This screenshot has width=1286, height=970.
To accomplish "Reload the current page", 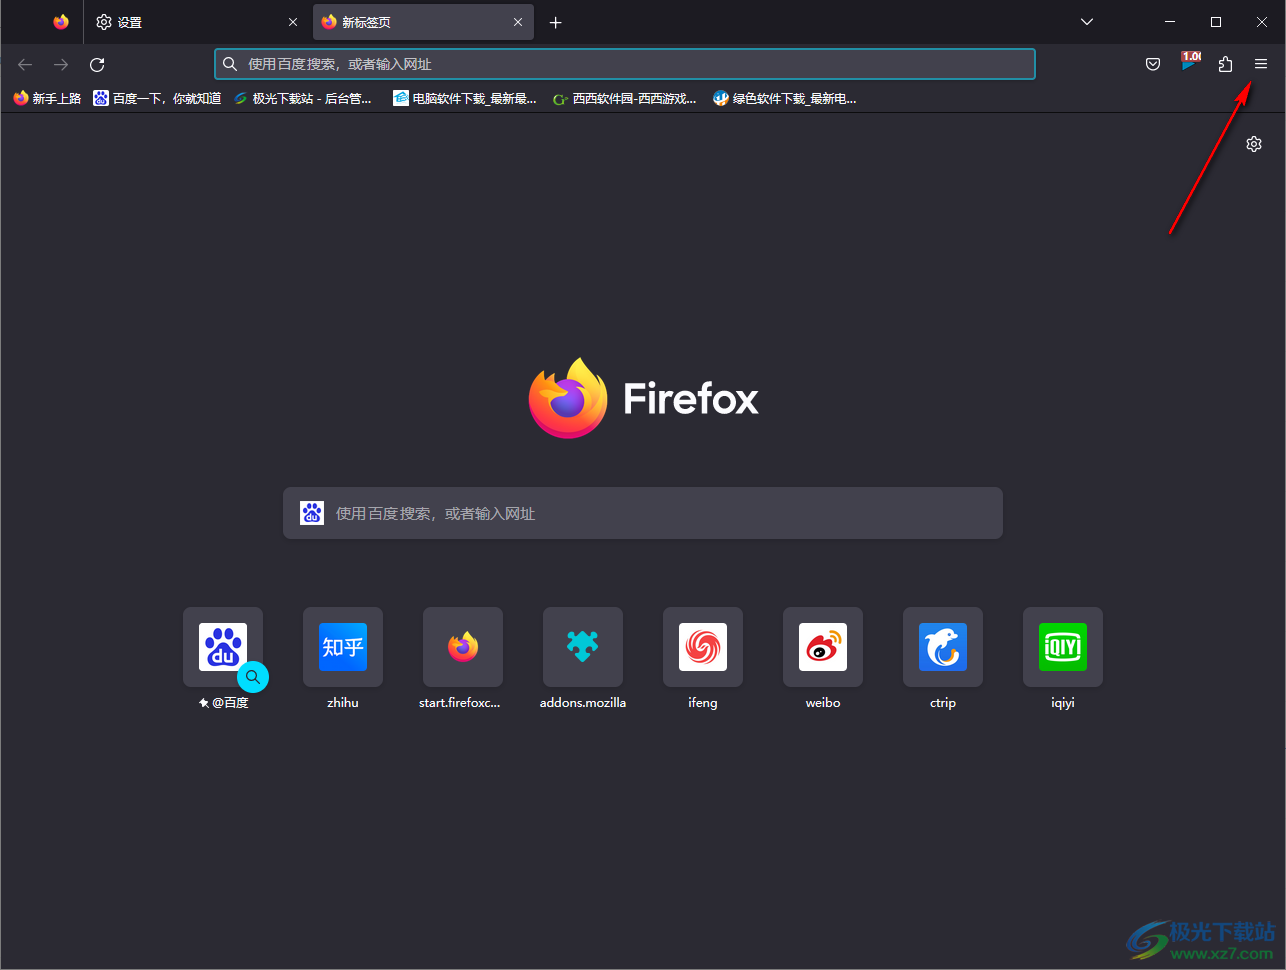I will (97, 64).
